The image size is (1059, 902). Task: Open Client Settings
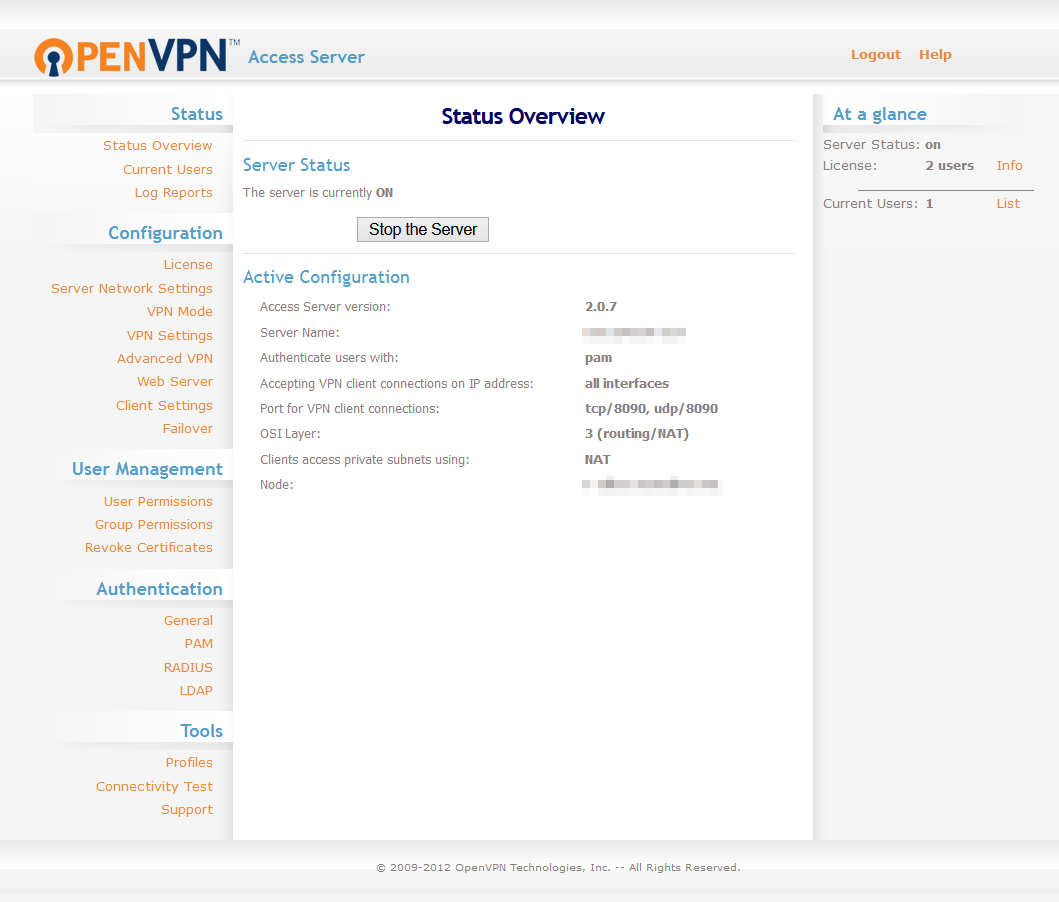(x=164, y=405)
